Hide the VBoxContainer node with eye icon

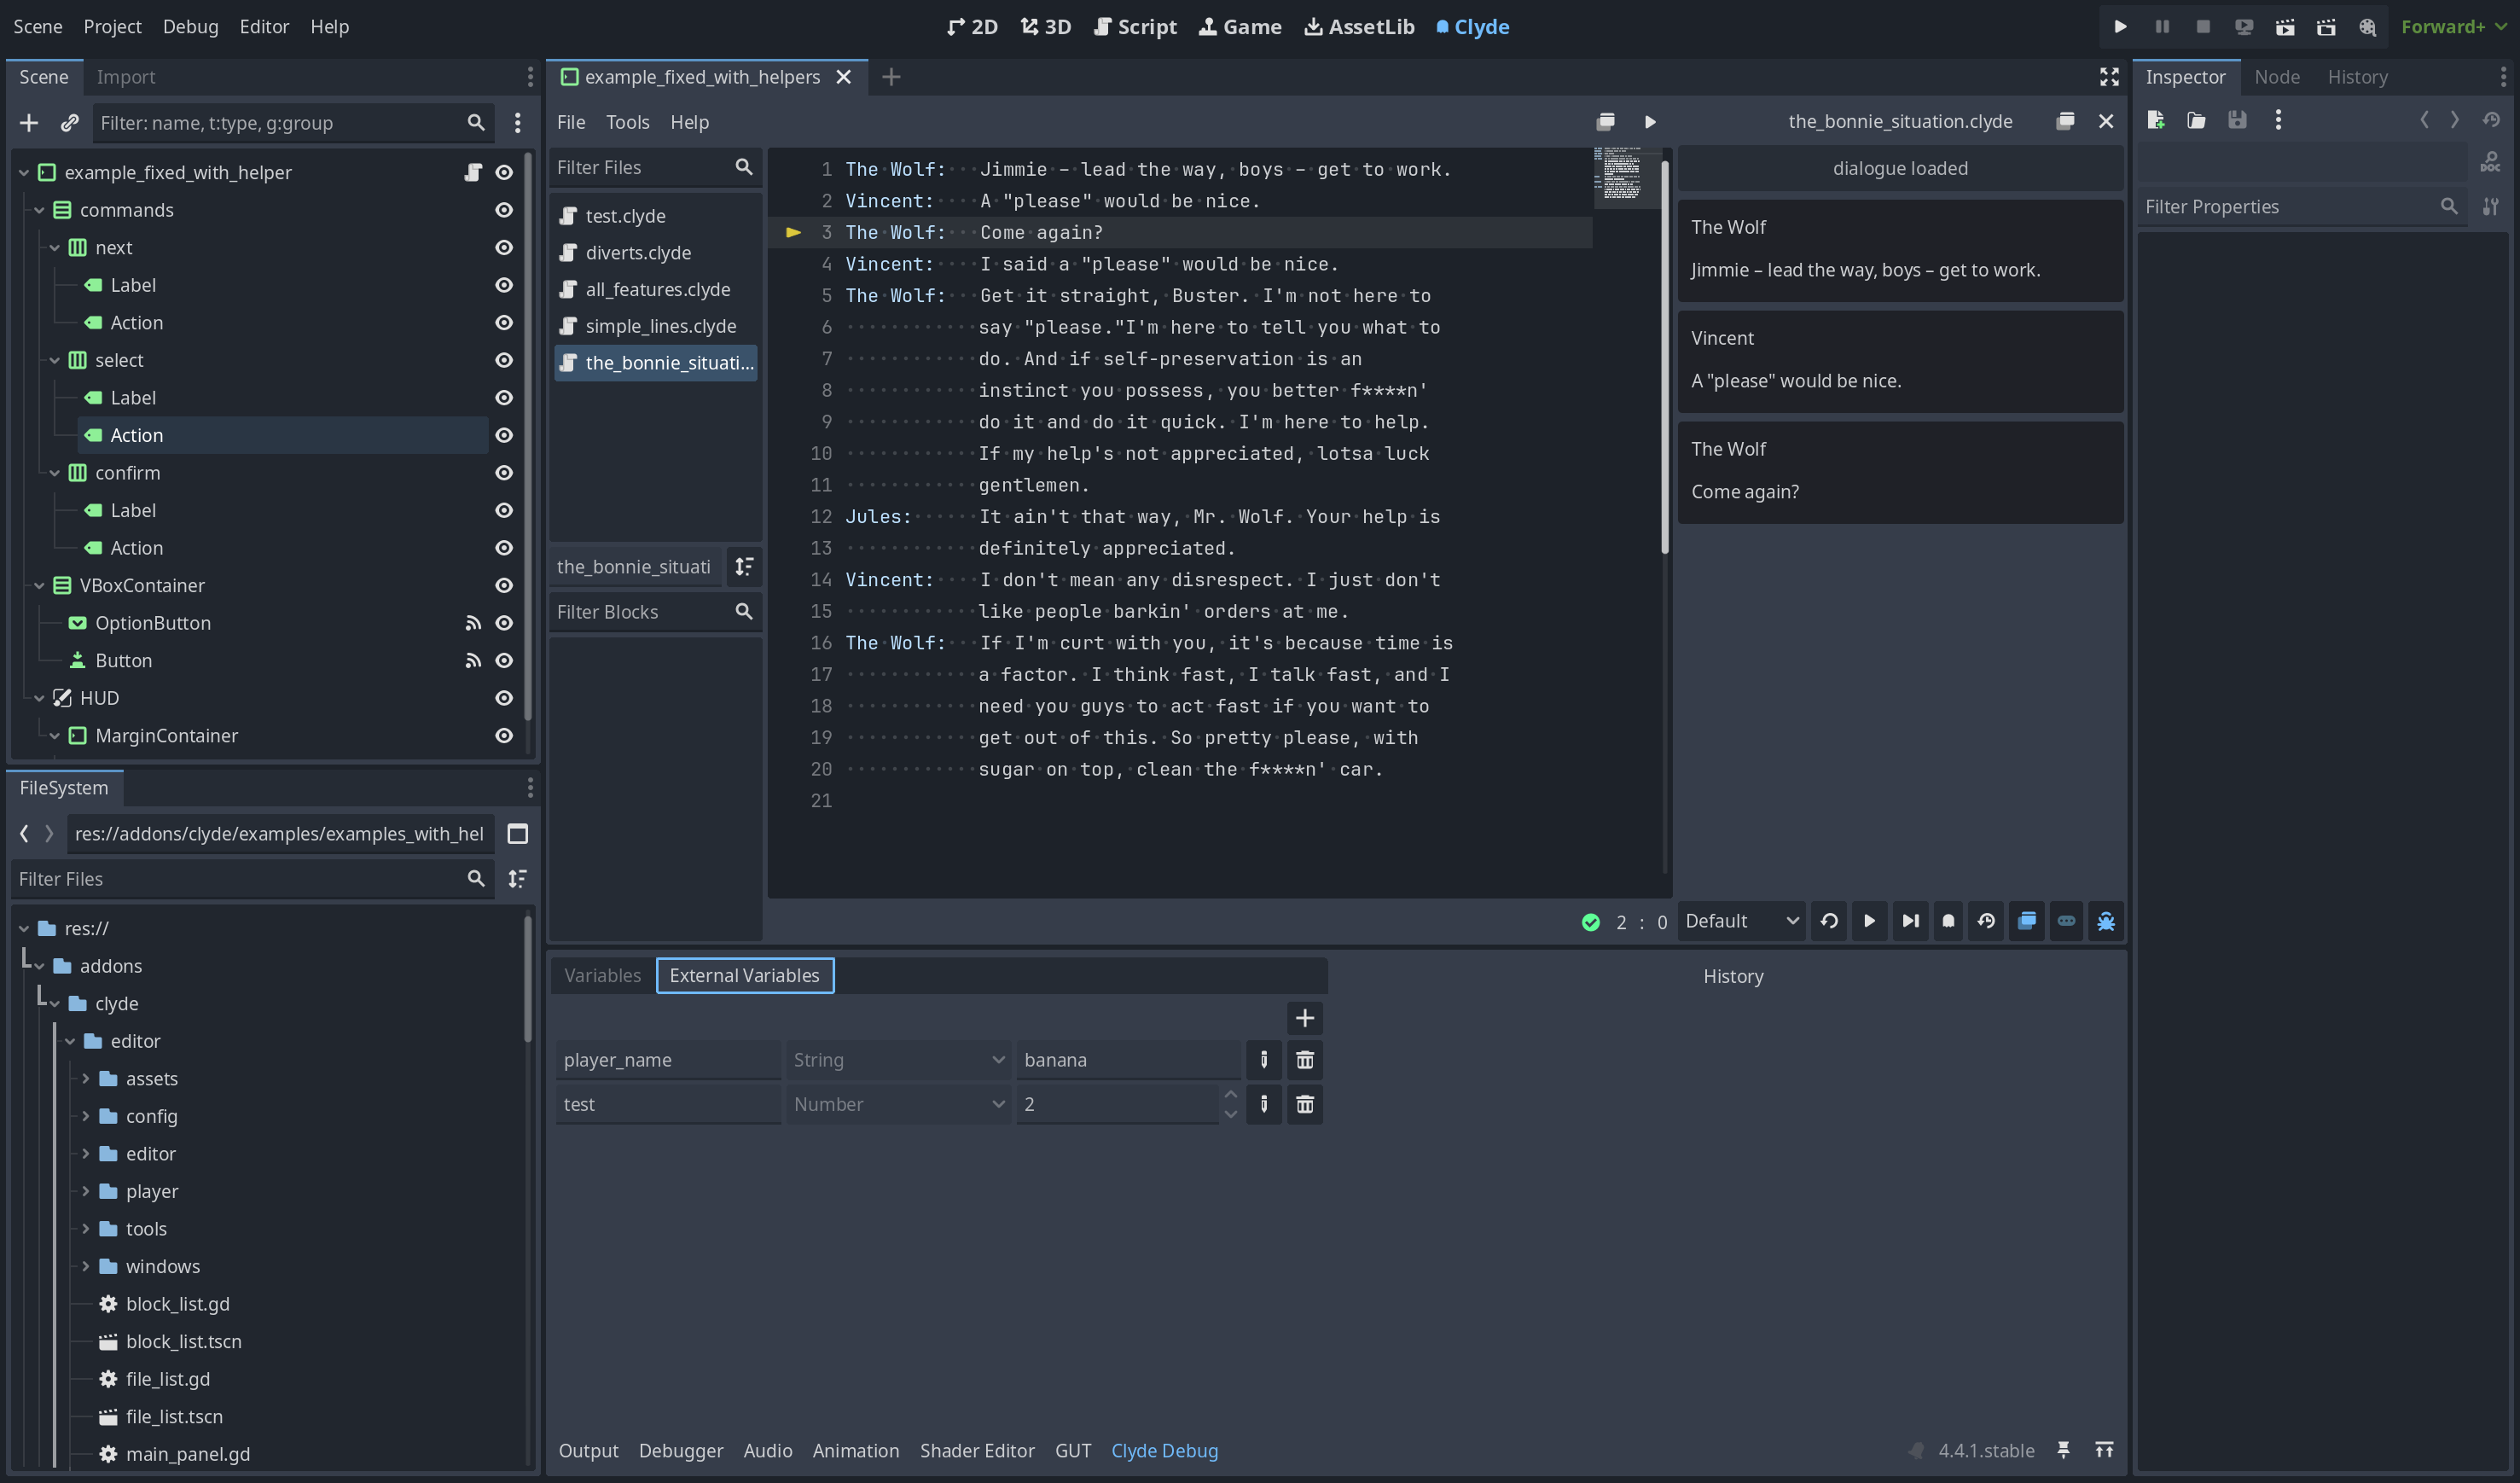(504, 585)
